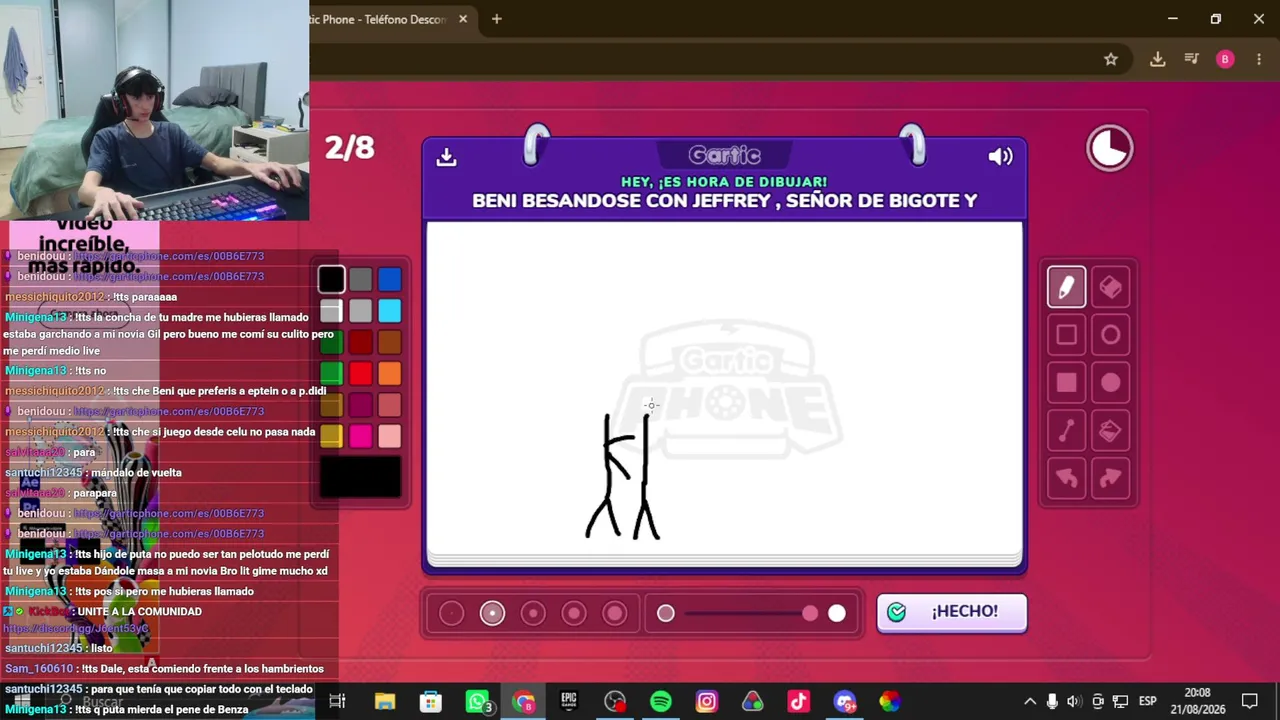Open Epic Games Launcher from taskbar

pos(569,702)
